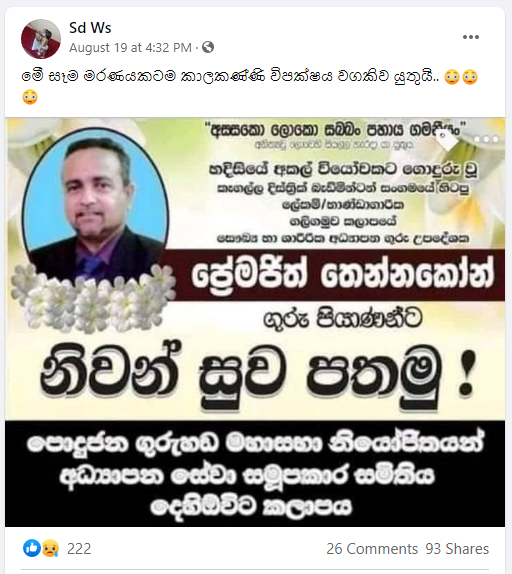Click the first flushed-face emoji in caption

(452, 77)
